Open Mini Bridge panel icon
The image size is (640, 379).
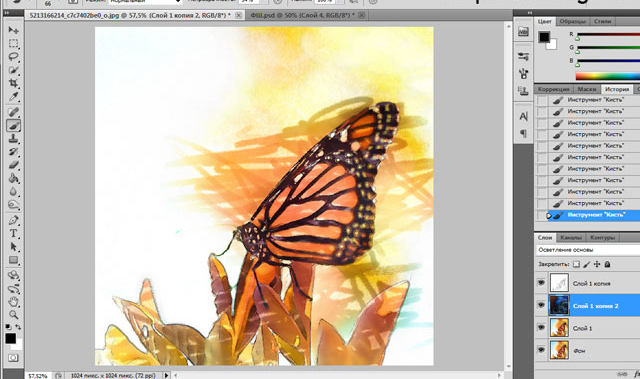click(523, 31)
